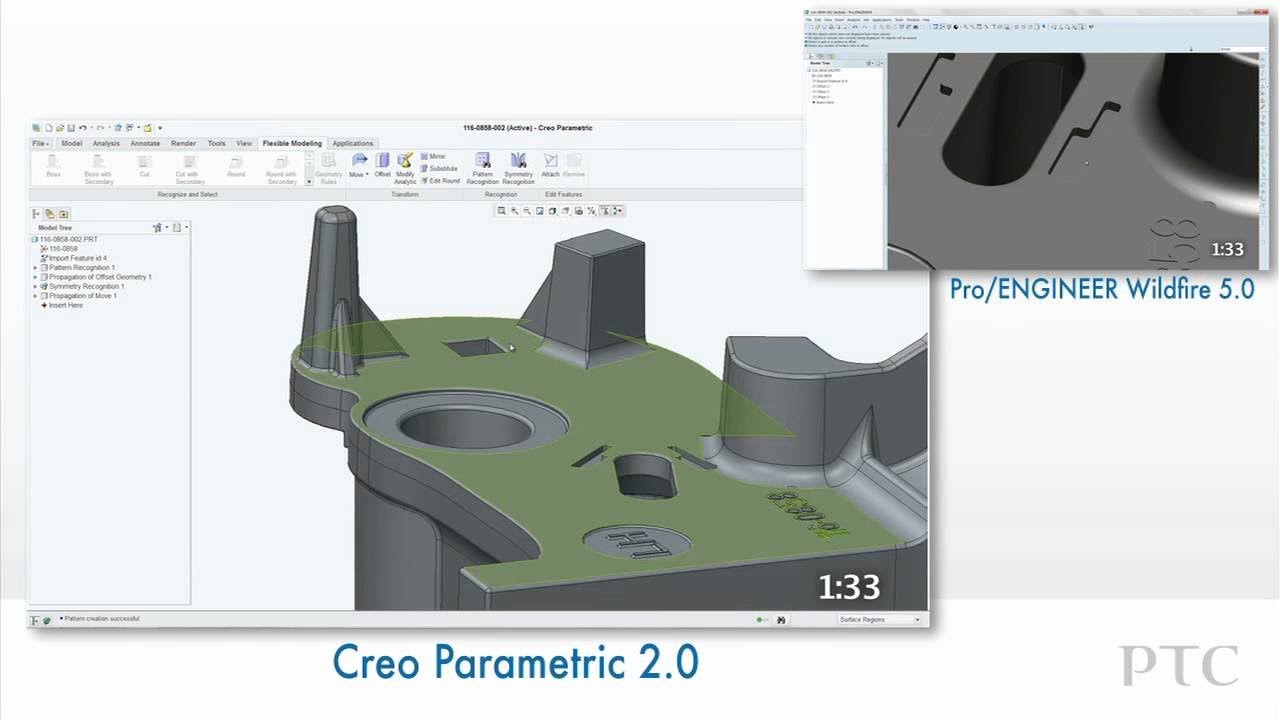Click the Insert Here marker

[62, 306]
